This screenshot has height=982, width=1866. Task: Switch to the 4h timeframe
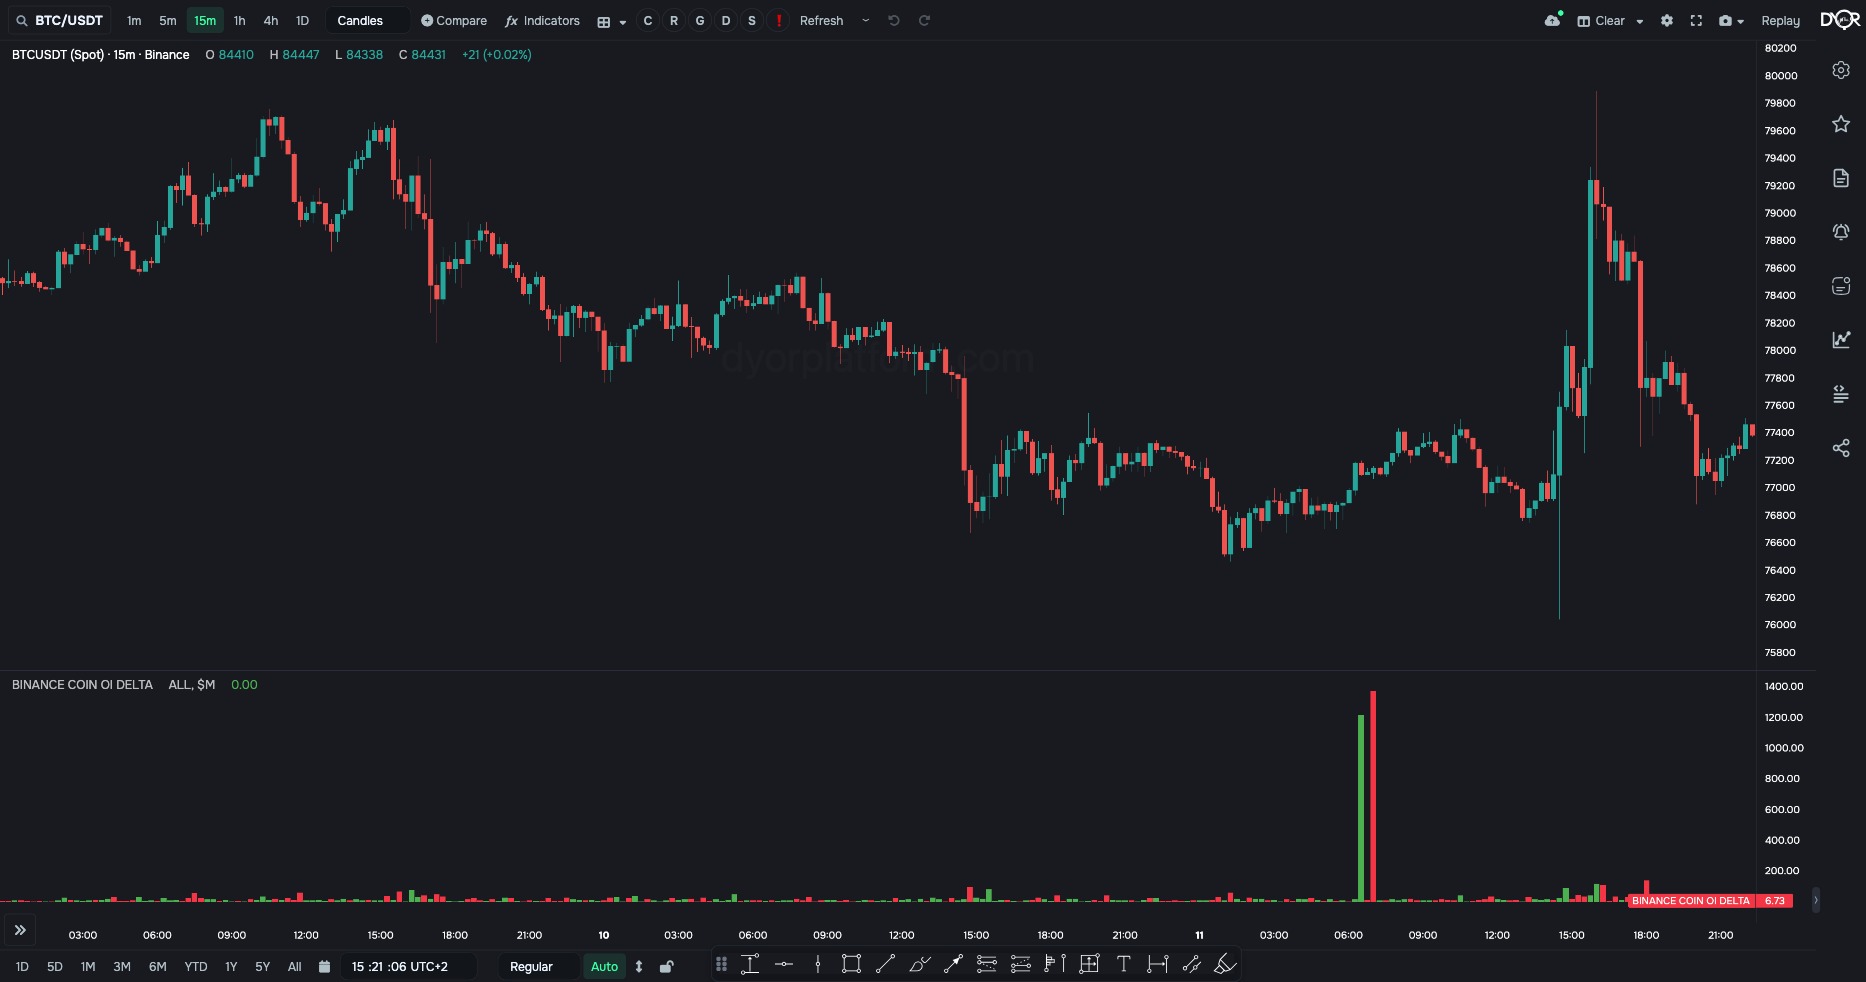271,20
